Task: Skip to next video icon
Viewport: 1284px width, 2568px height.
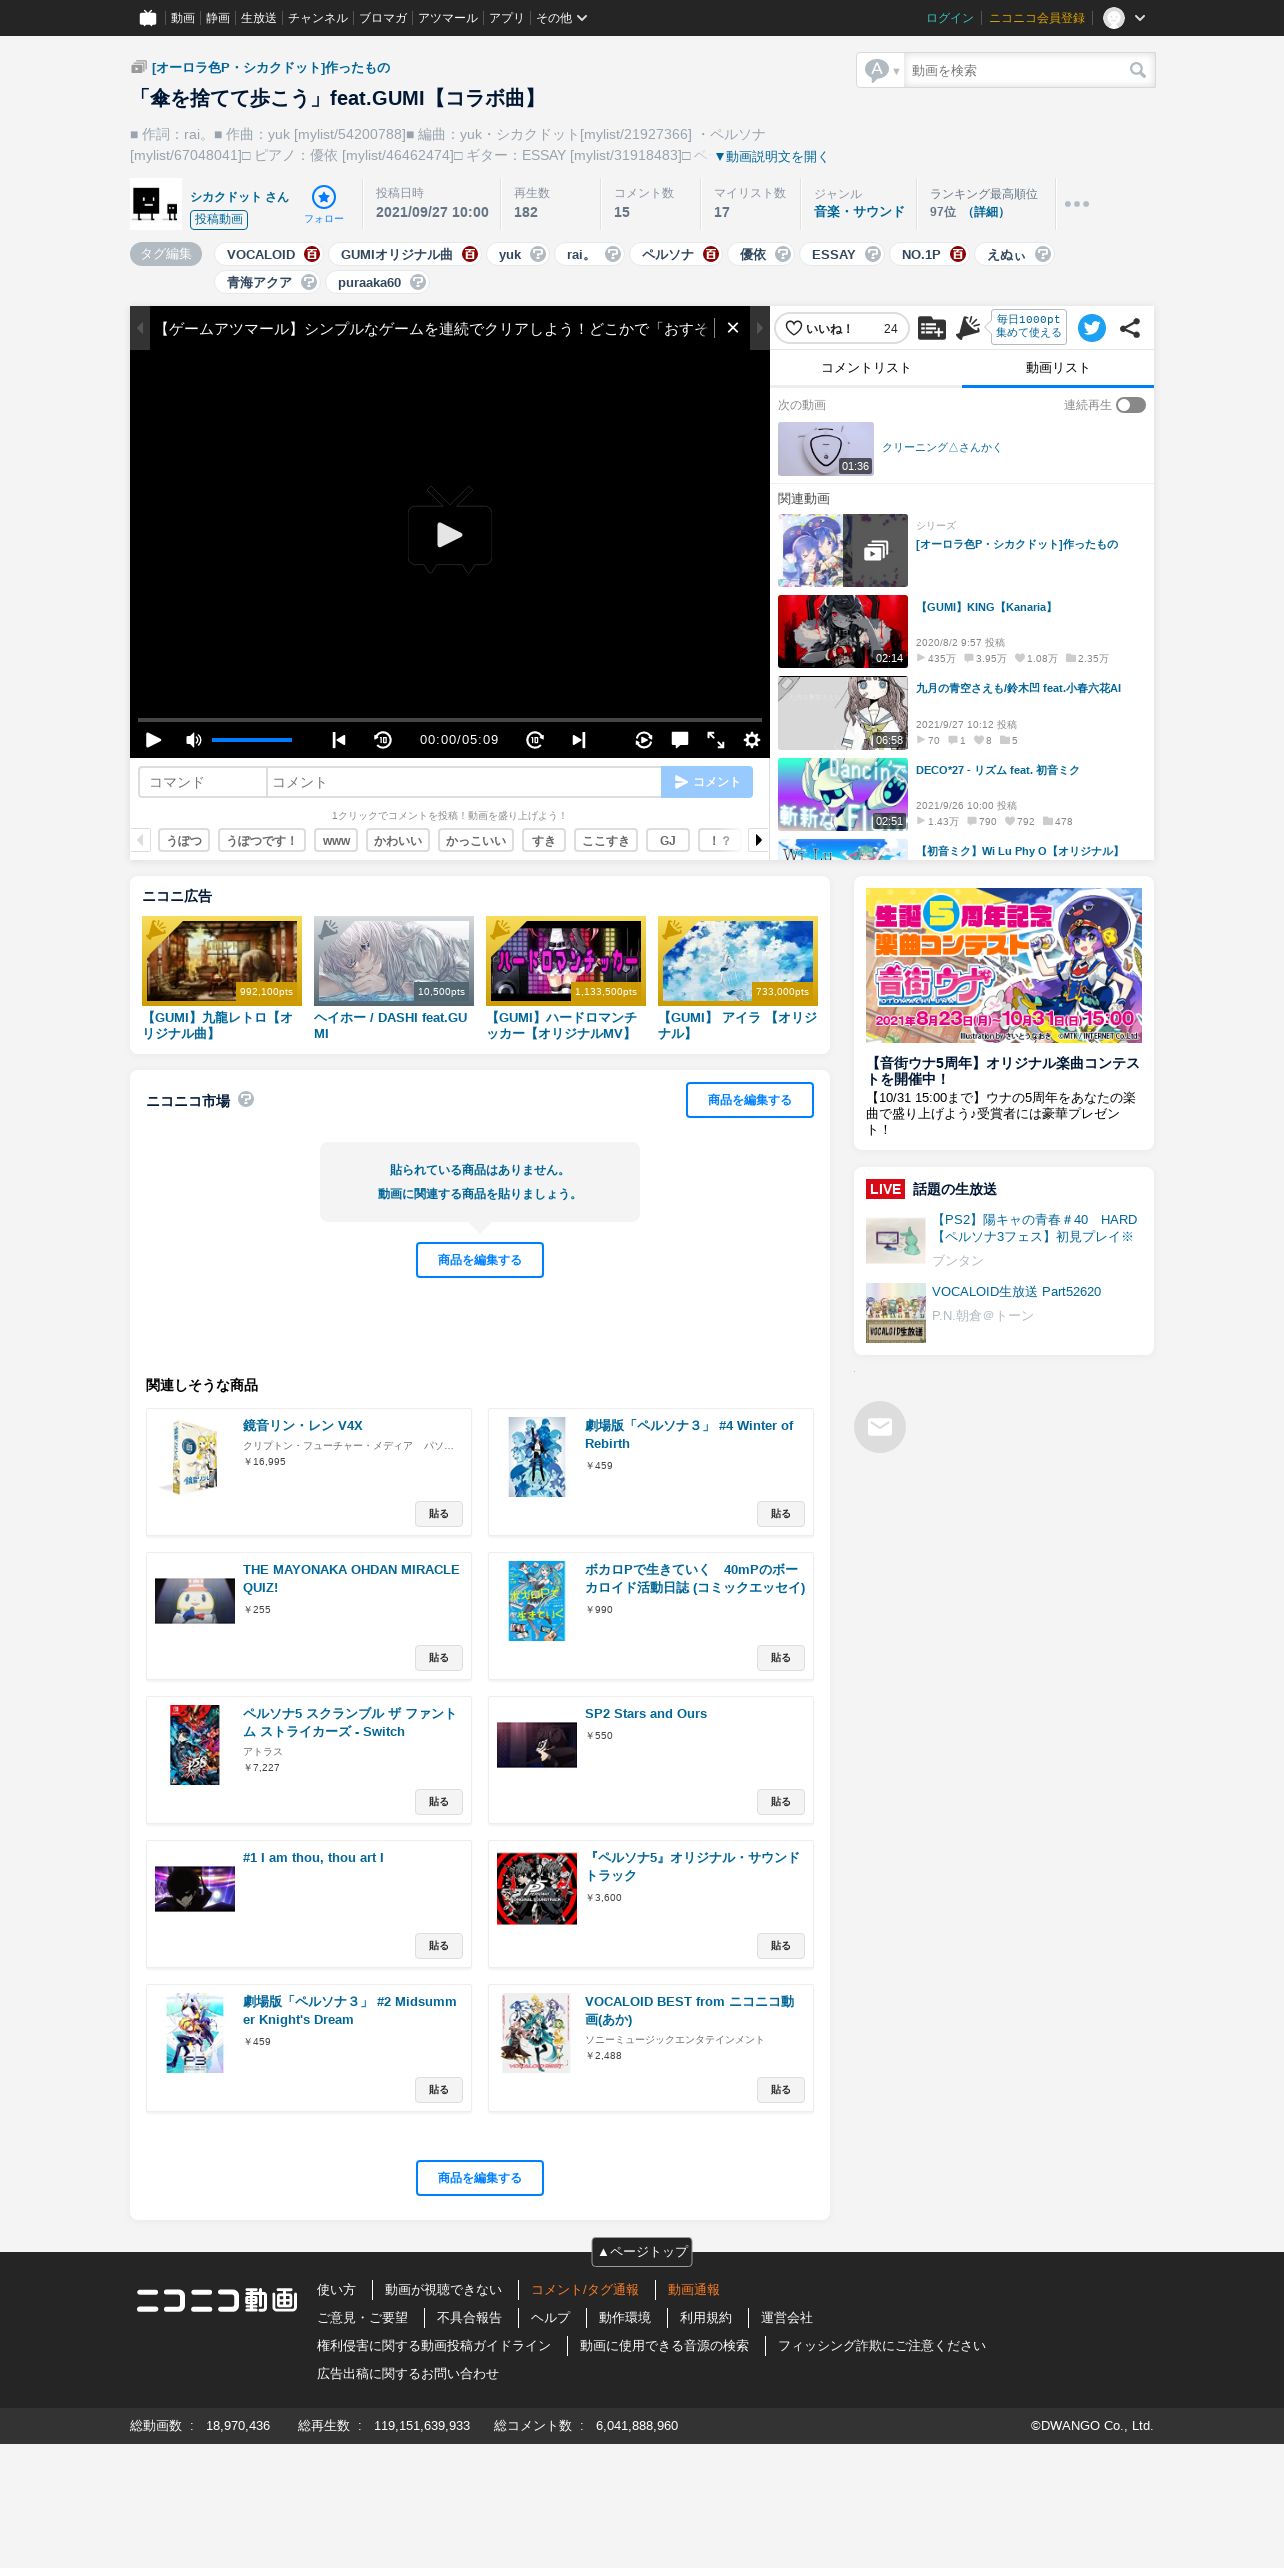Action: coord(579,740)
